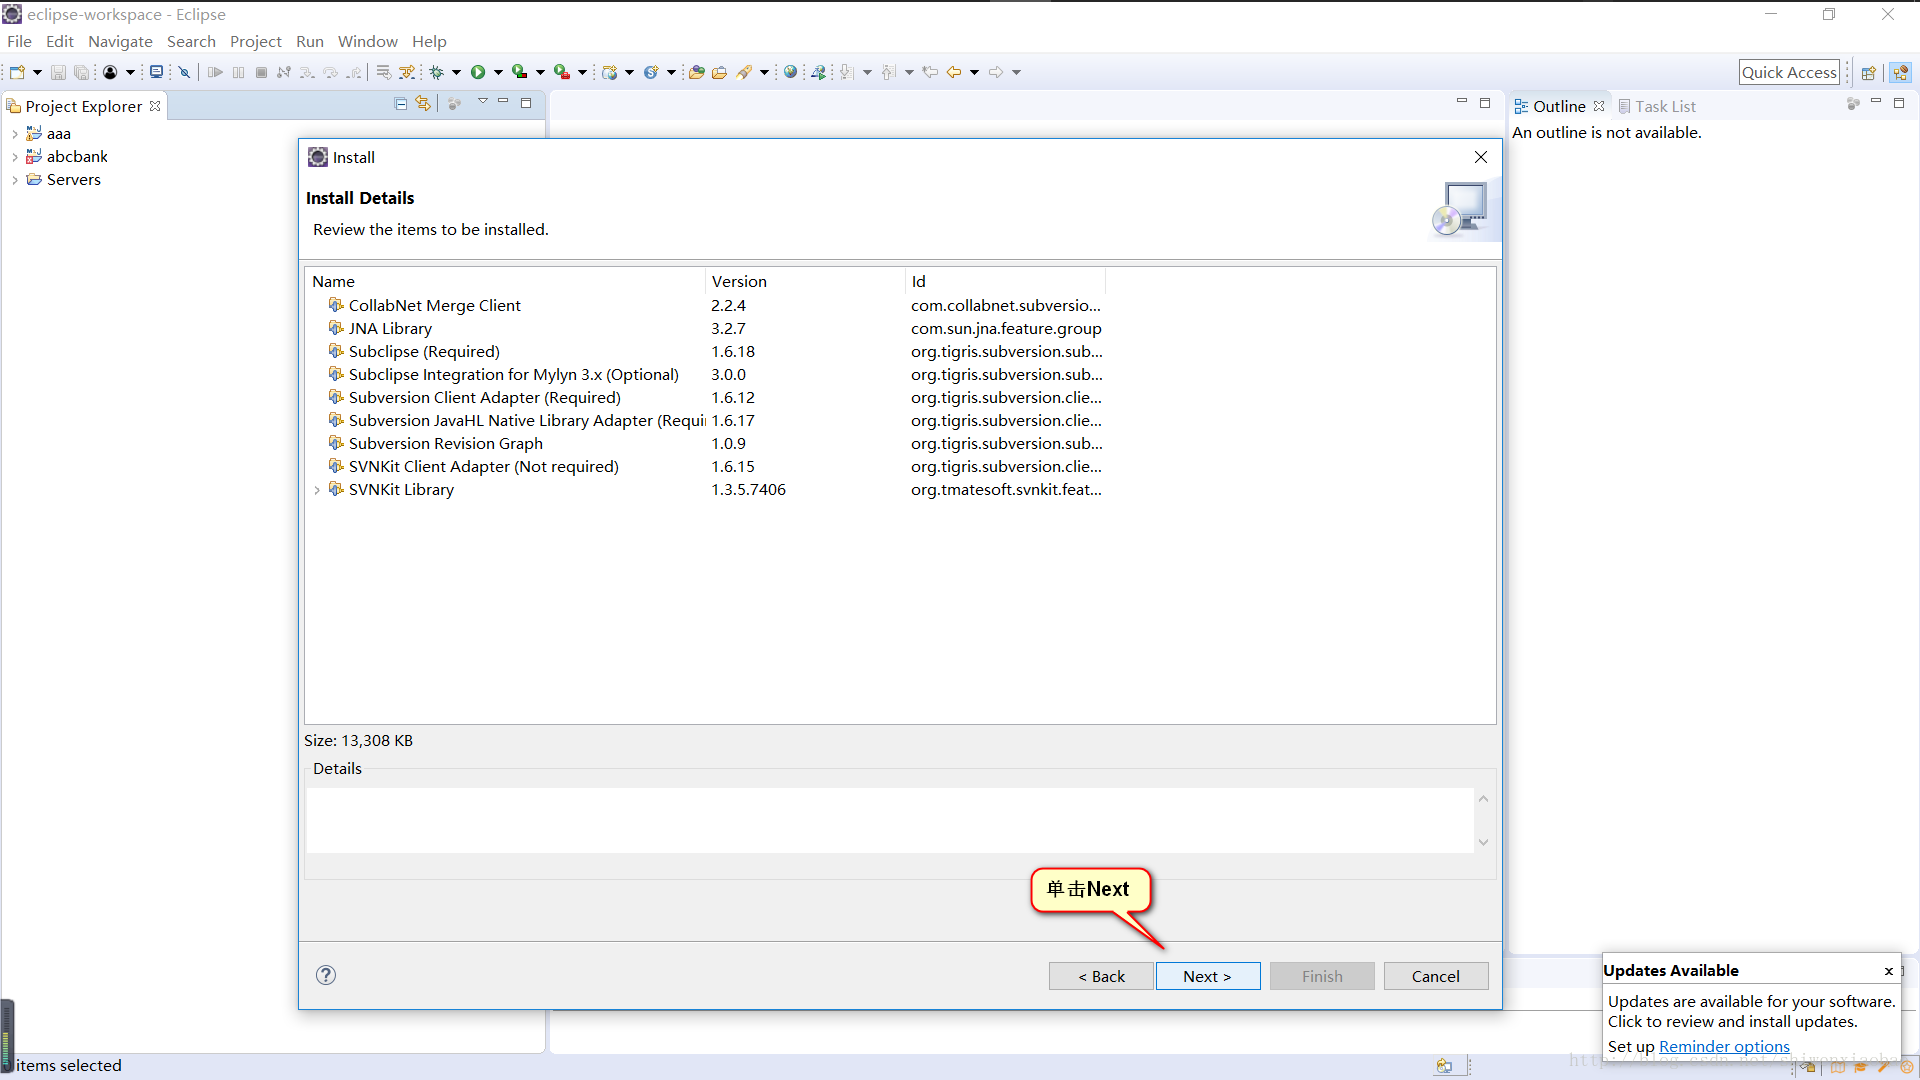
Task: Select the Subclipse (Required) row
Action: (x=900, y=352)
